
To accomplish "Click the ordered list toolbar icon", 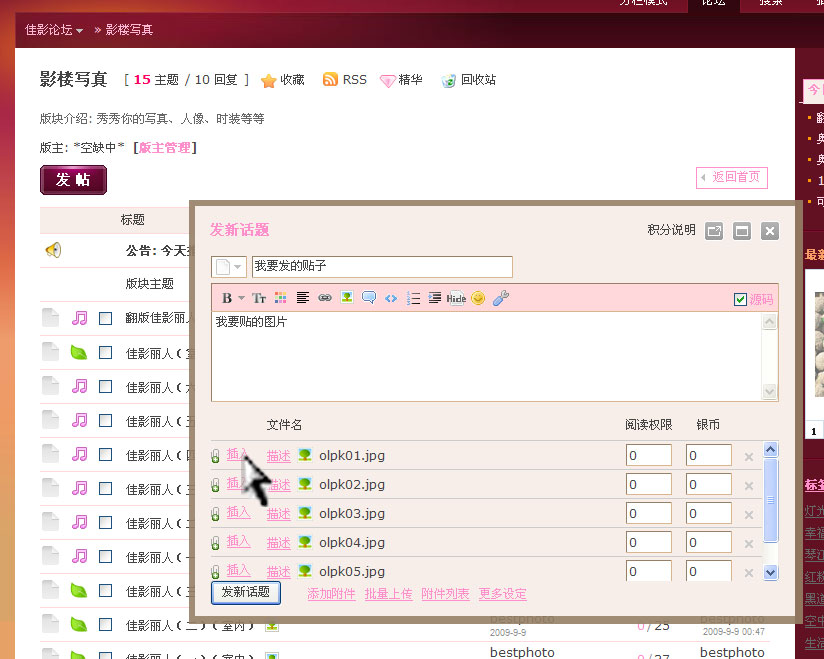I will 413,298.
